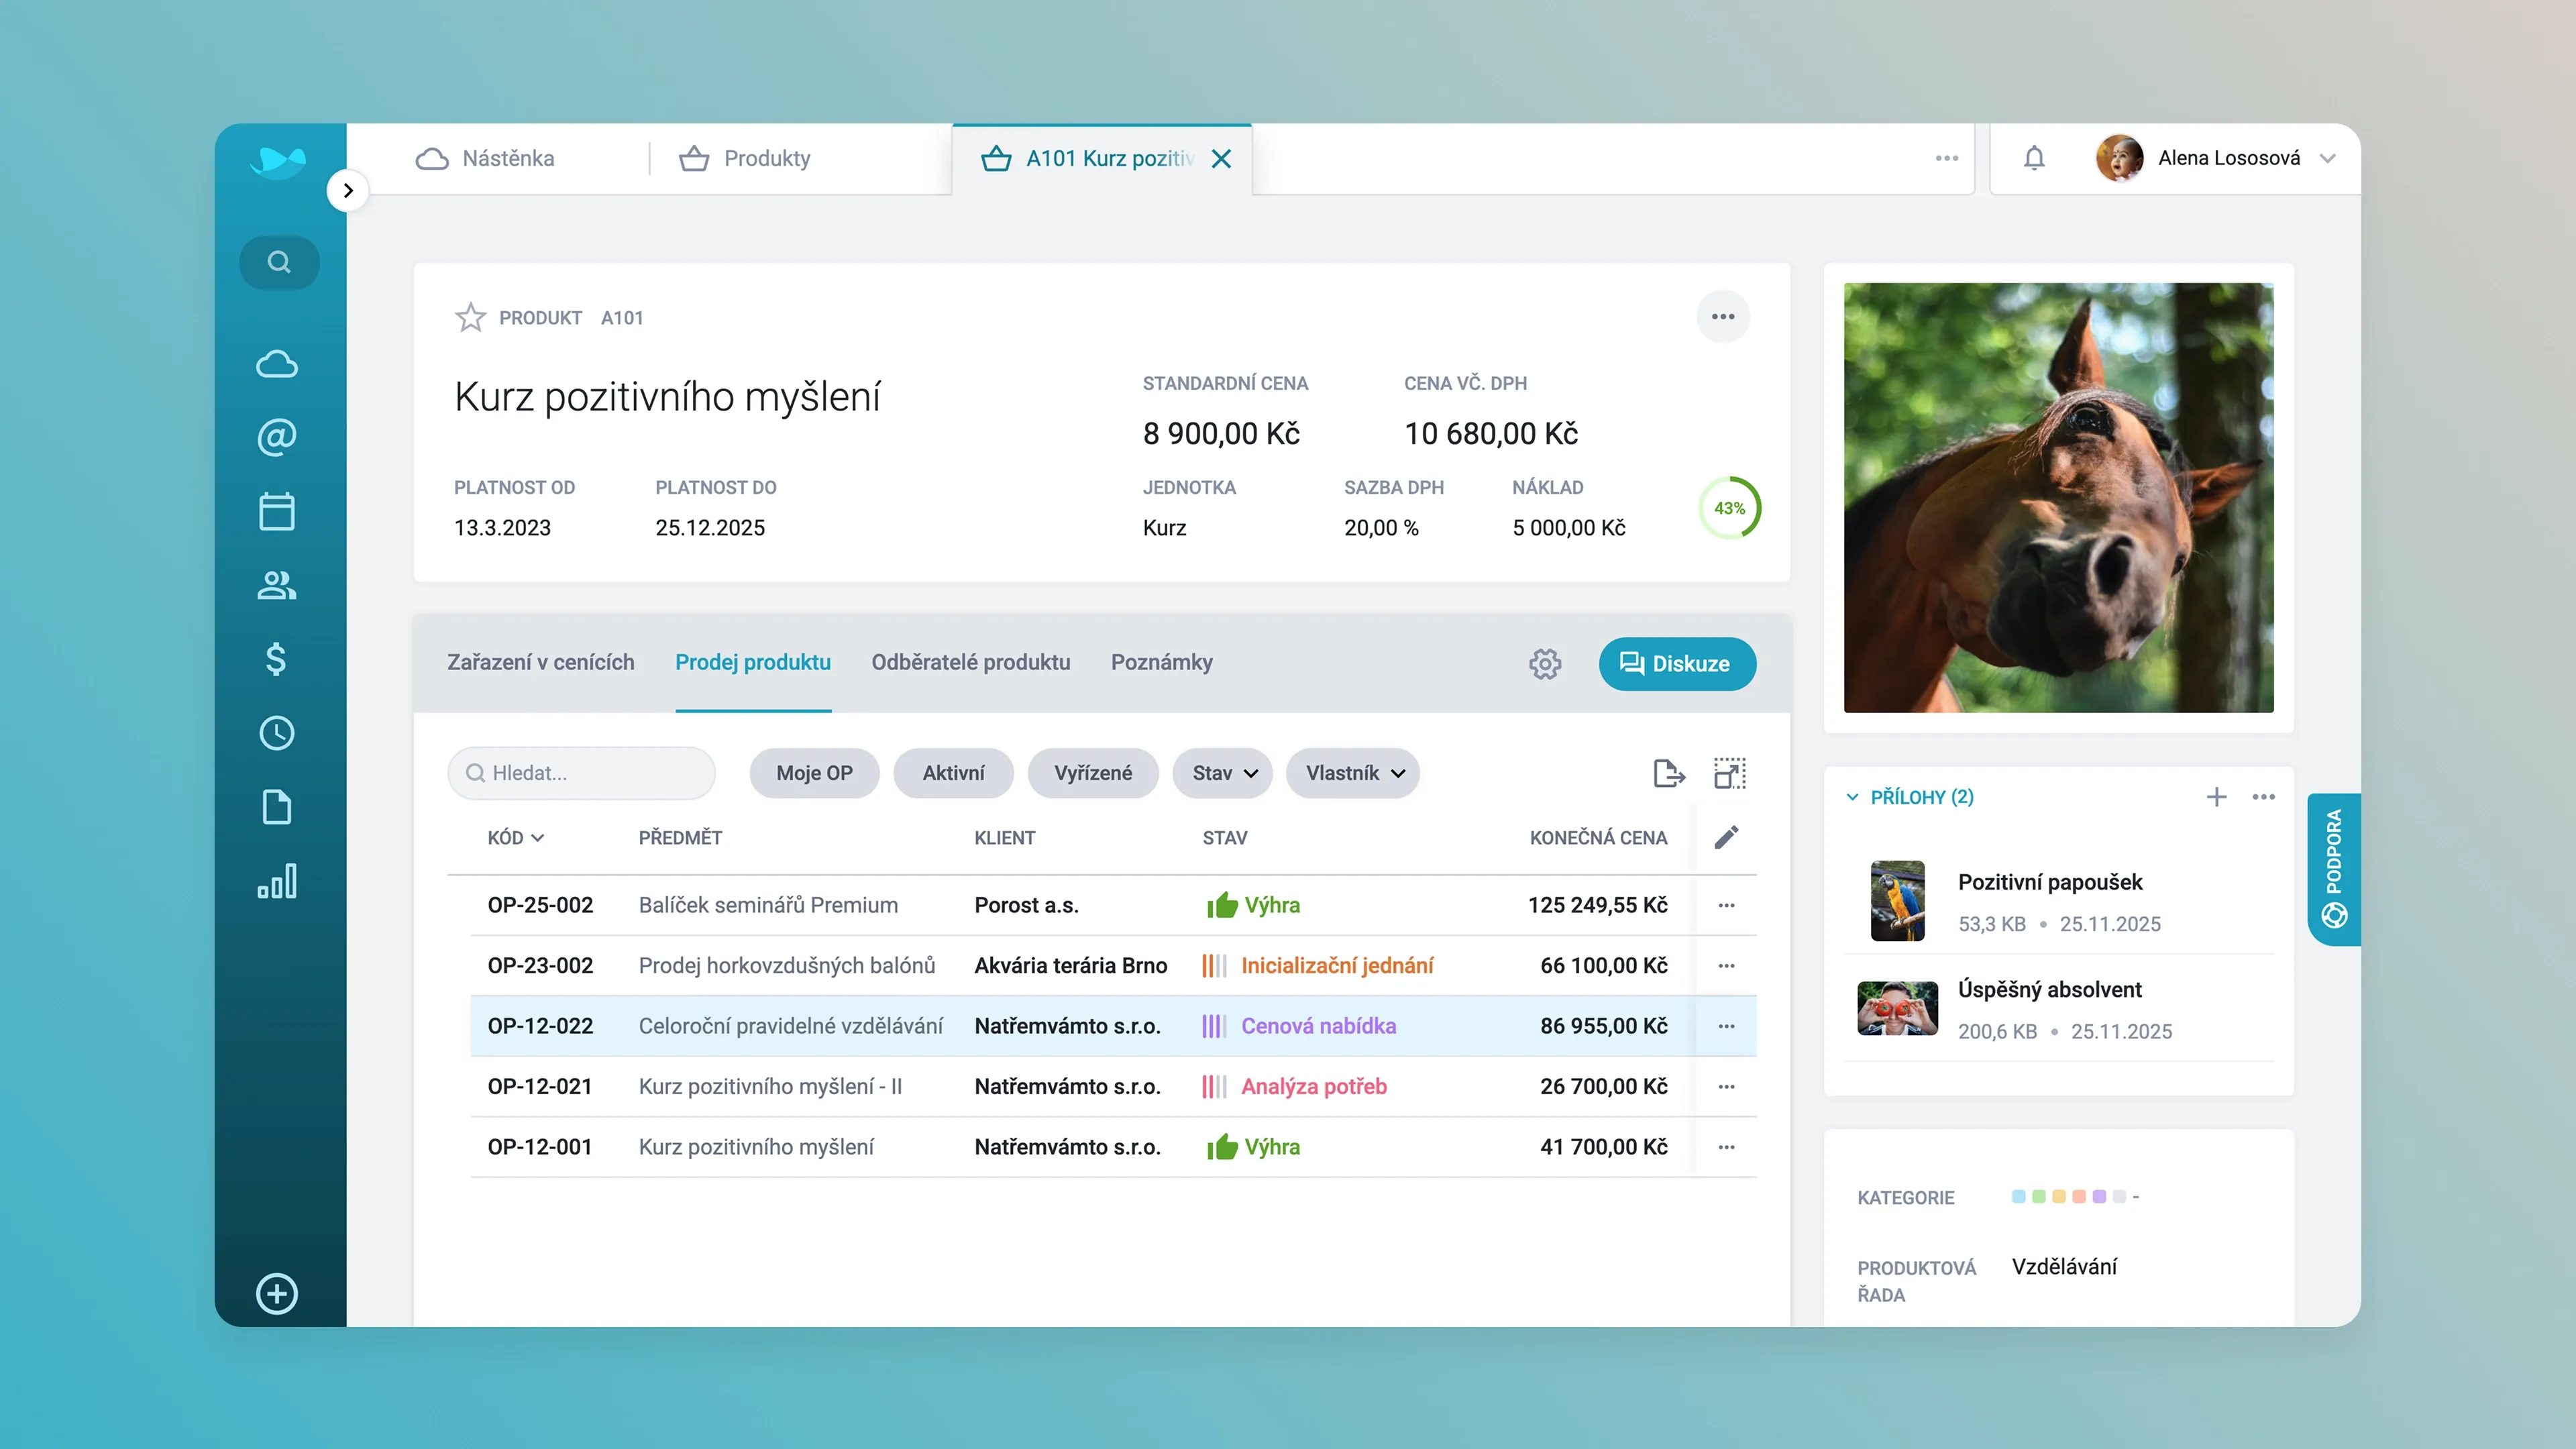Open the Prodej produktu tab
The image size is (2576, 1449).
coord(753,662)
